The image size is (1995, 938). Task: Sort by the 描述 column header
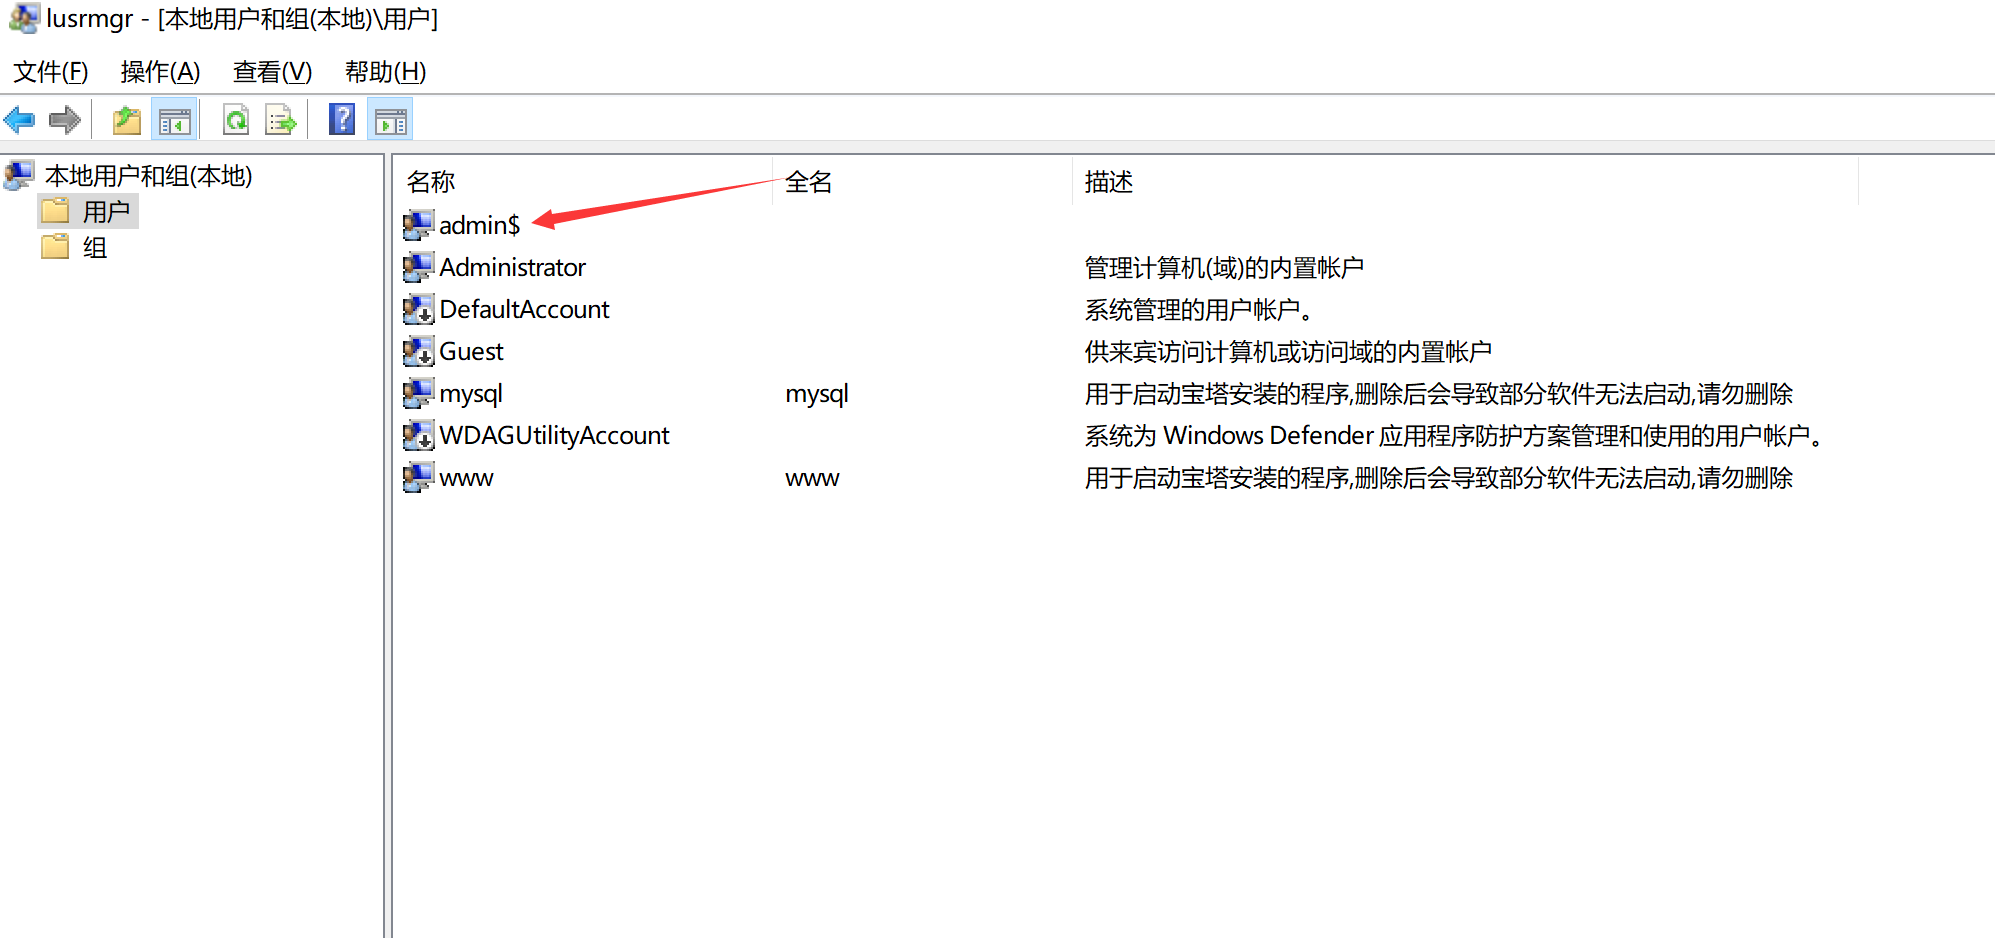[1108, 182]
